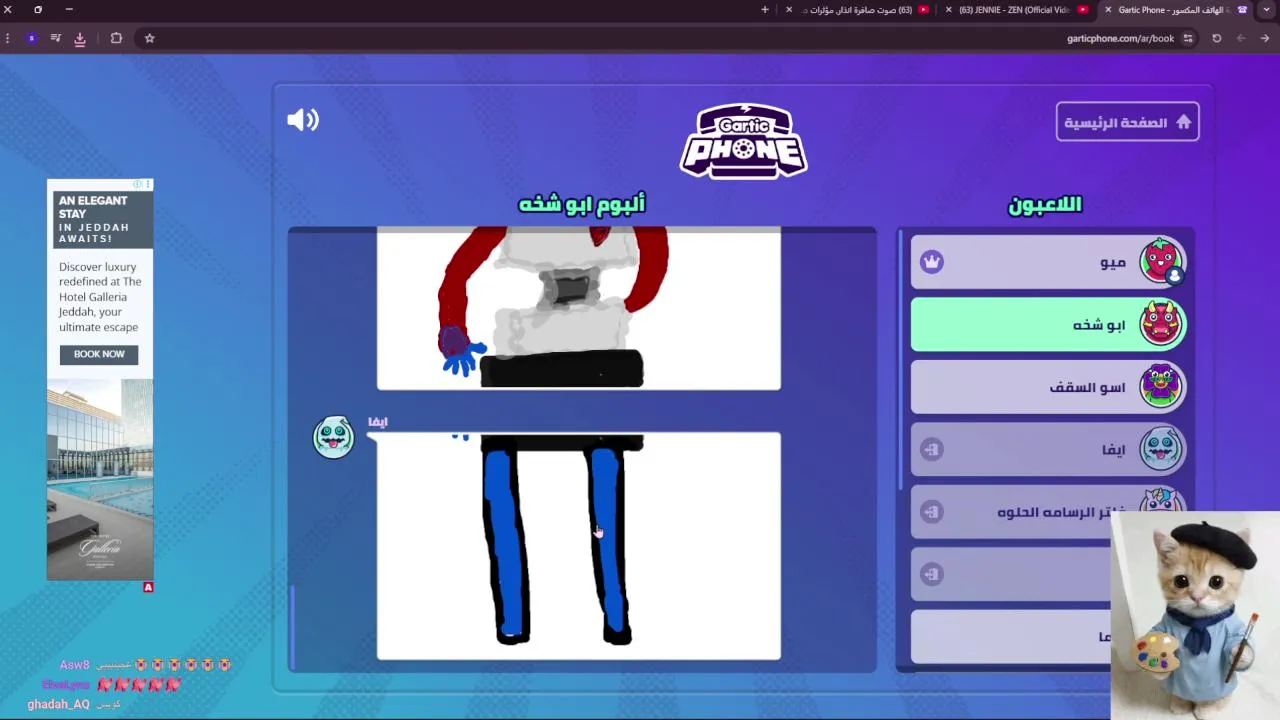Open the tab search dropdown
Image resolution: width=1280 pixels, height=720 pixels.
(1266, 10)
